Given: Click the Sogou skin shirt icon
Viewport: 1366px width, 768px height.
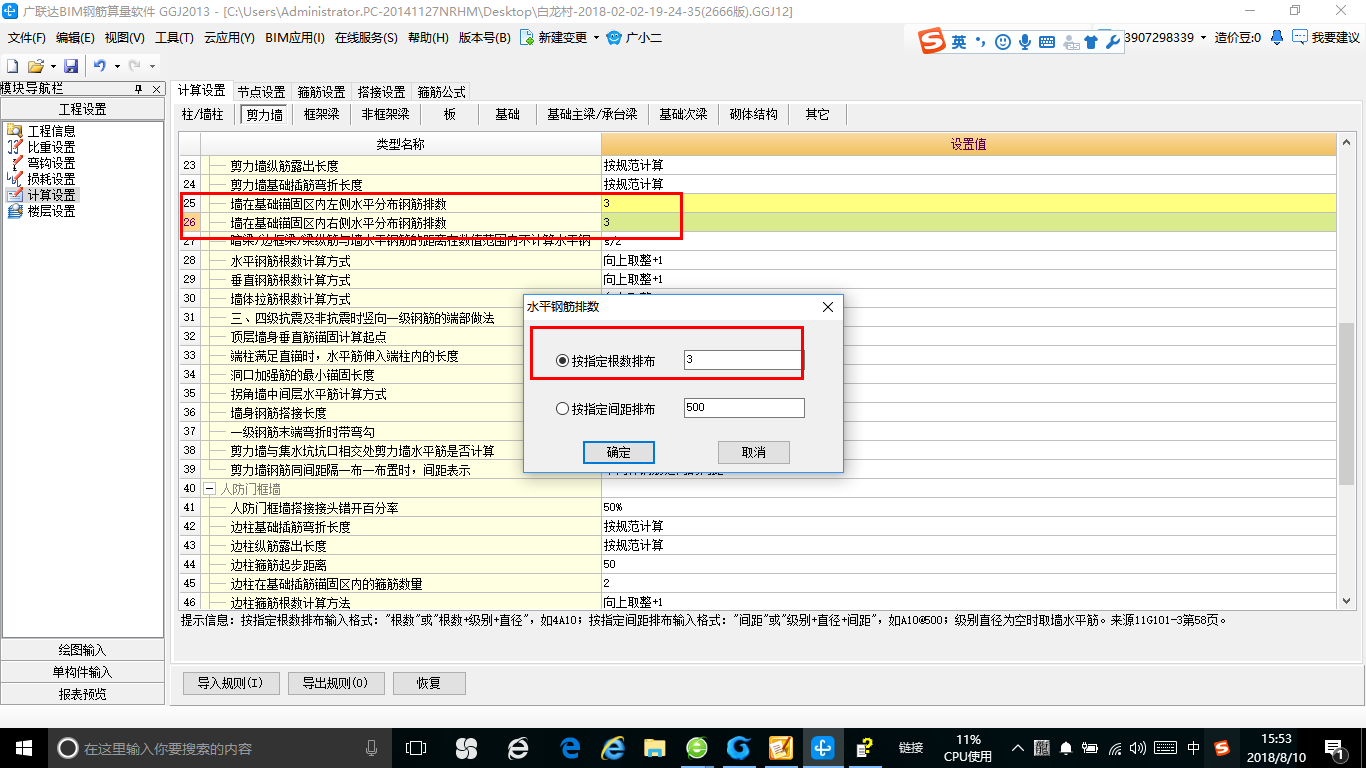Looking at the screenshot, I should (x=1090, y=42).
